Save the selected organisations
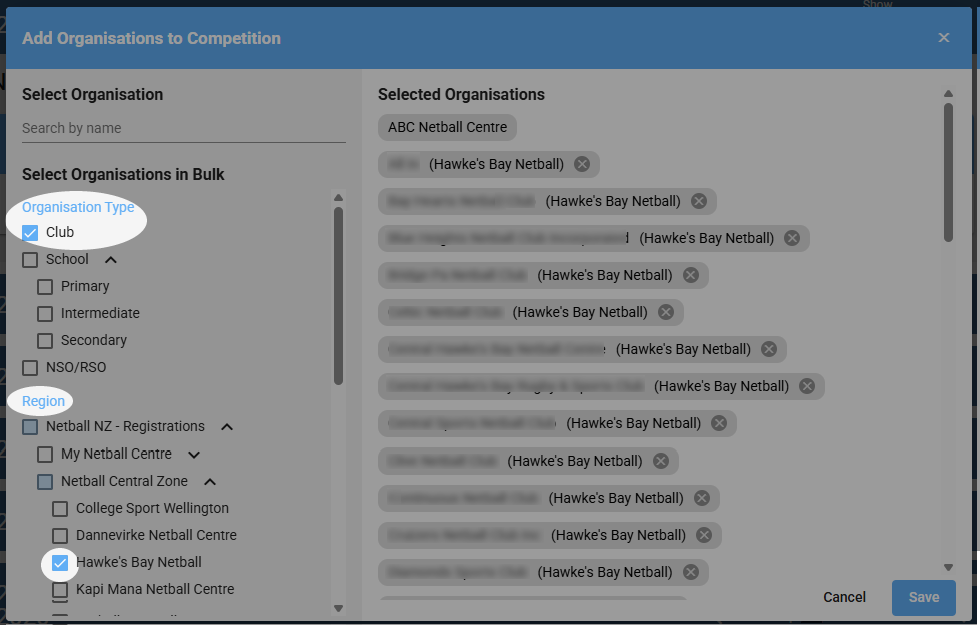This screenshot has width=980, height=625. tap(924, 598)
